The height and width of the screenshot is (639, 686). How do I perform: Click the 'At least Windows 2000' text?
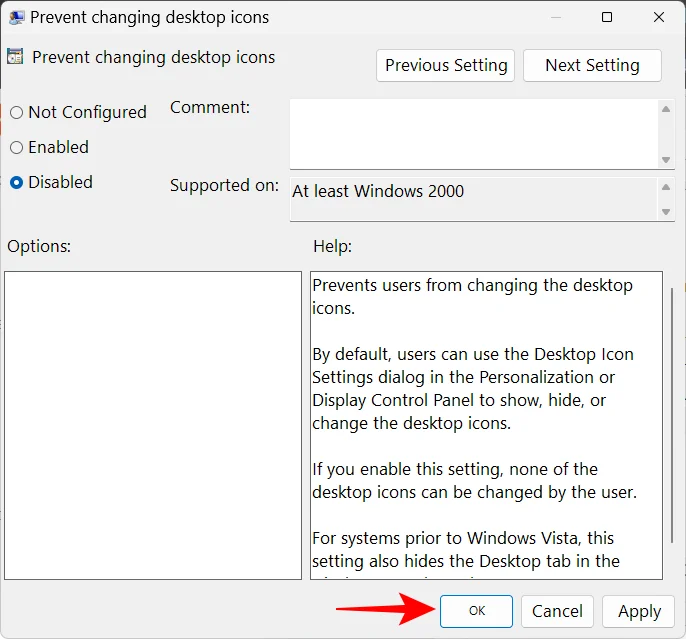point(378,192)
